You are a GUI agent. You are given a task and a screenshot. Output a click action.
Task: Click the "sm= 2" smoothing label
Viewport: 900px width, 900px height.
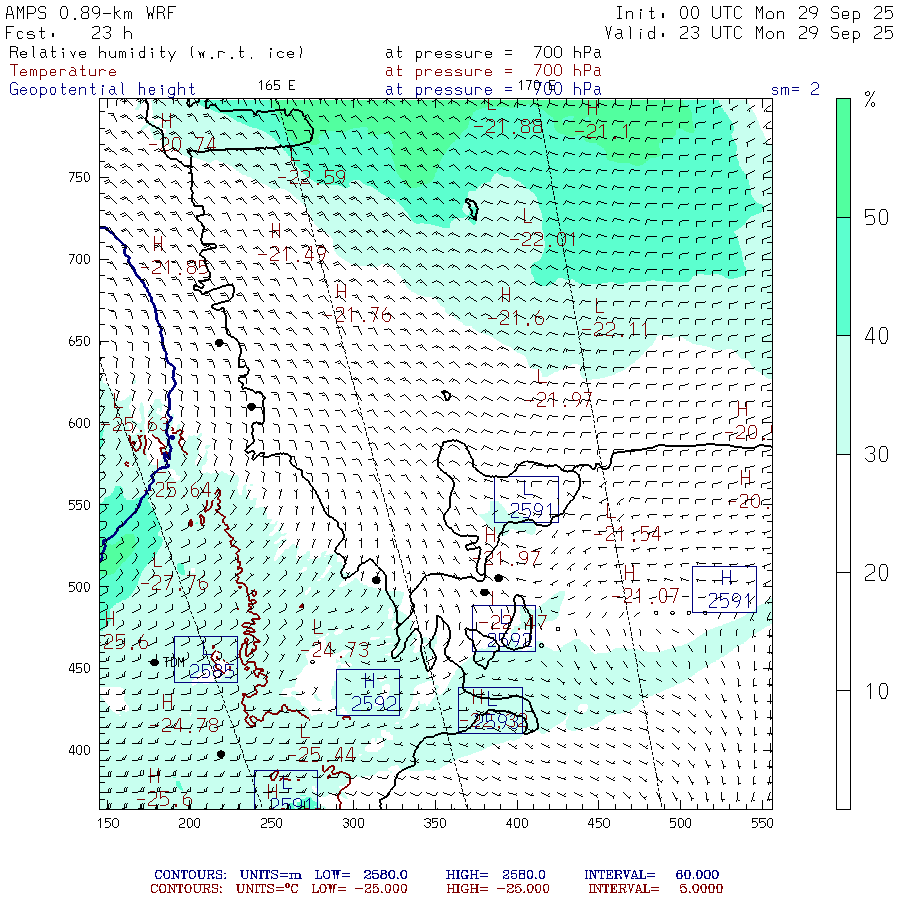point(795,89)
